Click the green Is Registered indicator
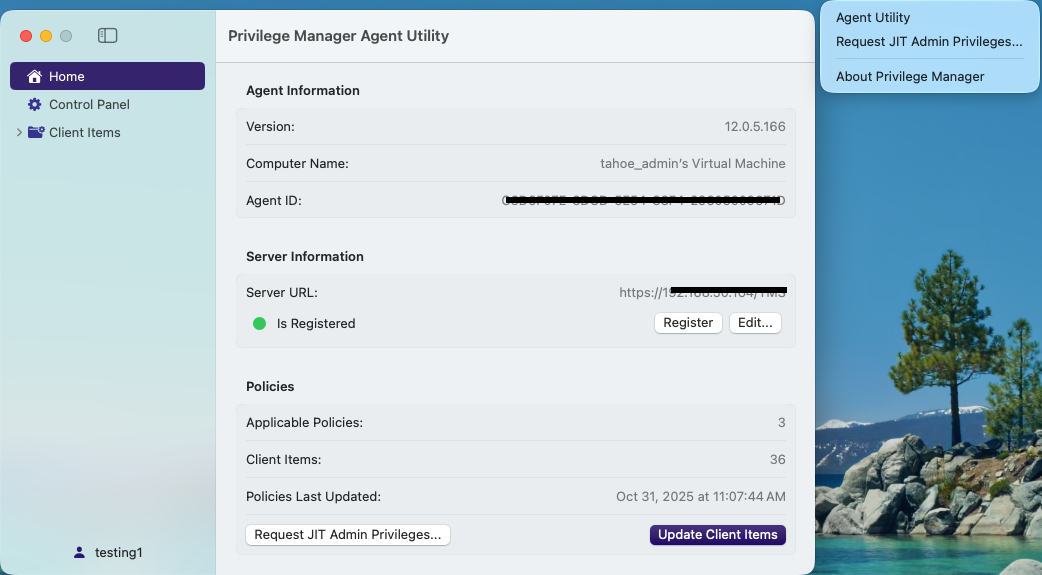Viewport: 1042px width, 575px height. click(x=260, y=324)
